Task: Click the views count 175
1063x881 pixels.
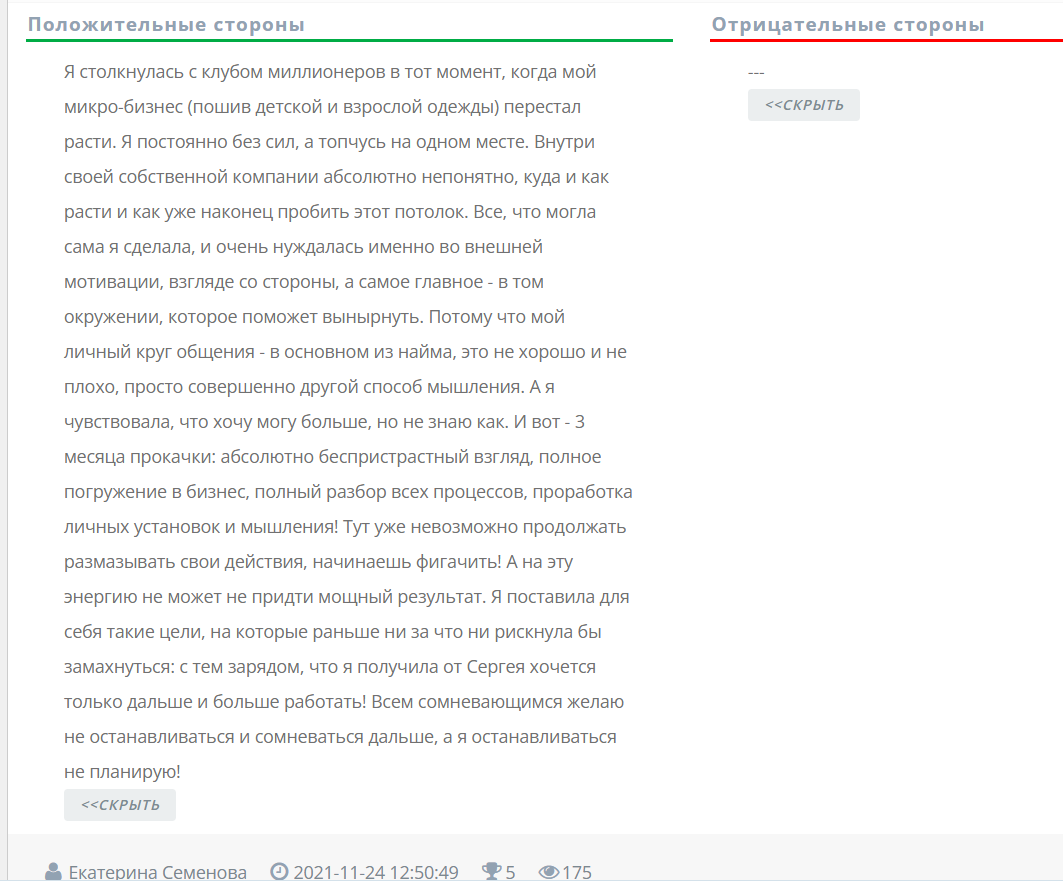Action: 577,872
